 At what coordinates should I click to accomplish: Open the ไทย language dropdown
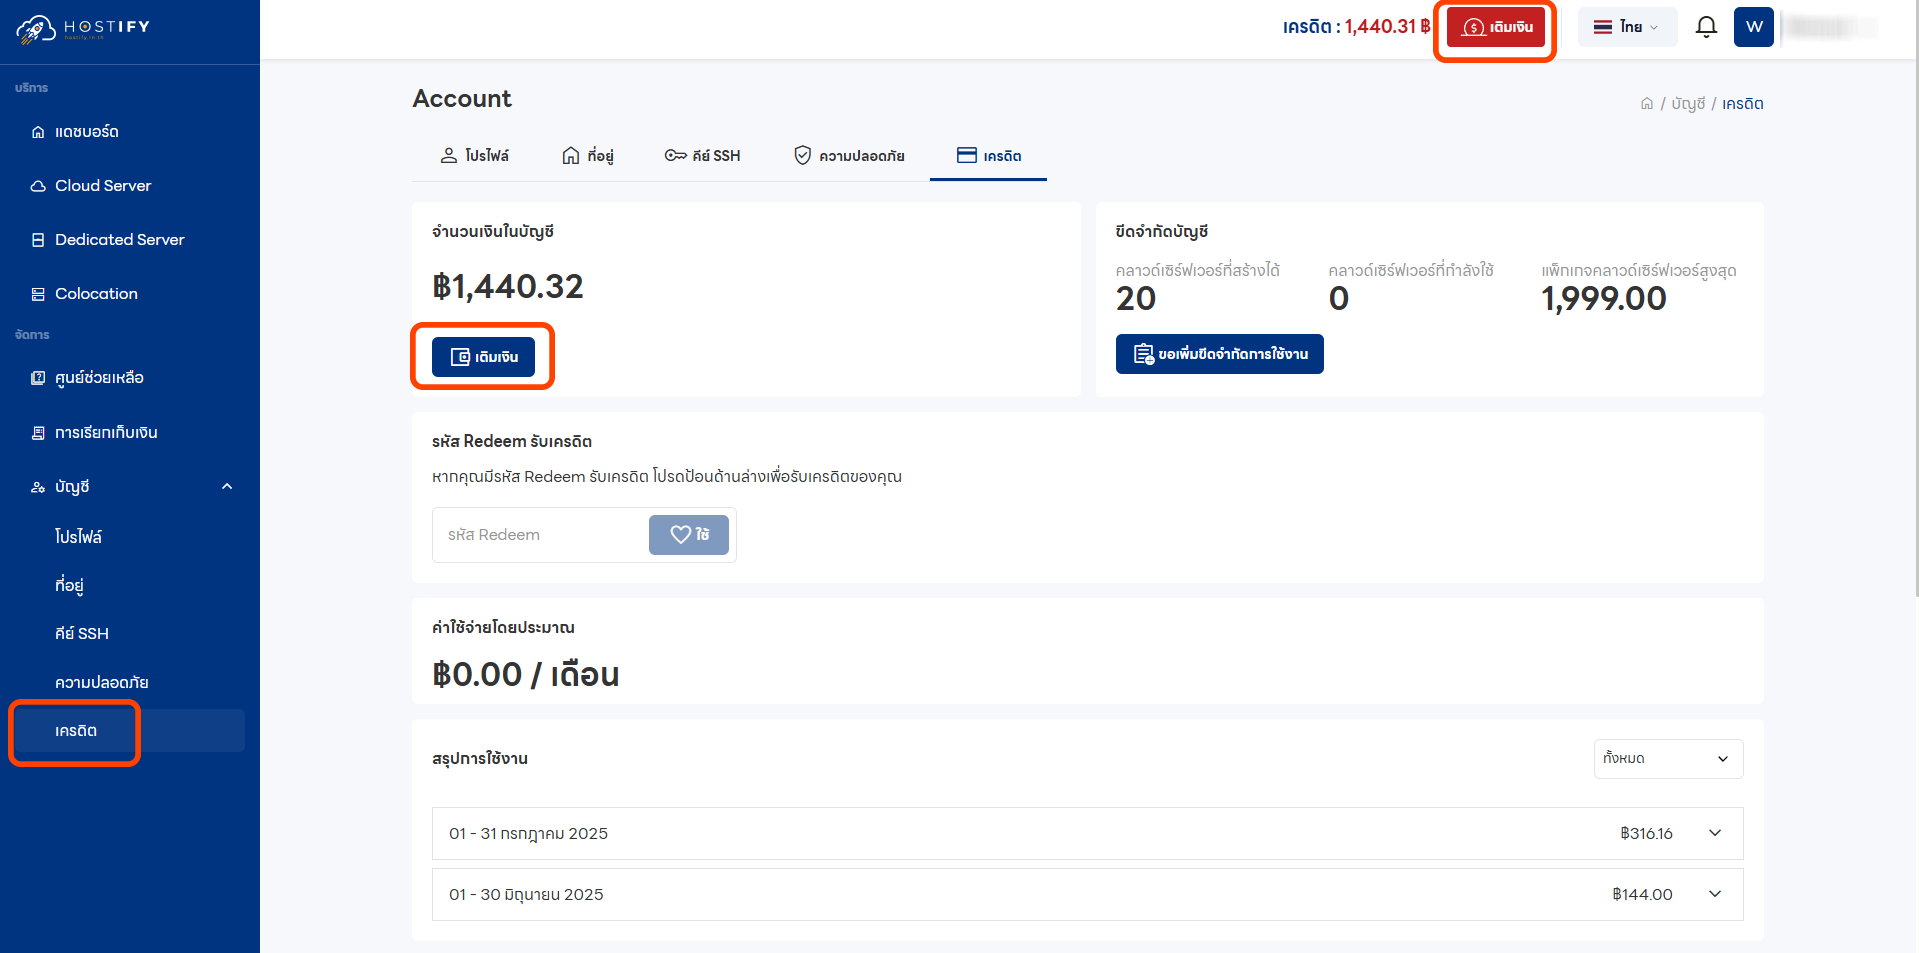[1626, 27]
